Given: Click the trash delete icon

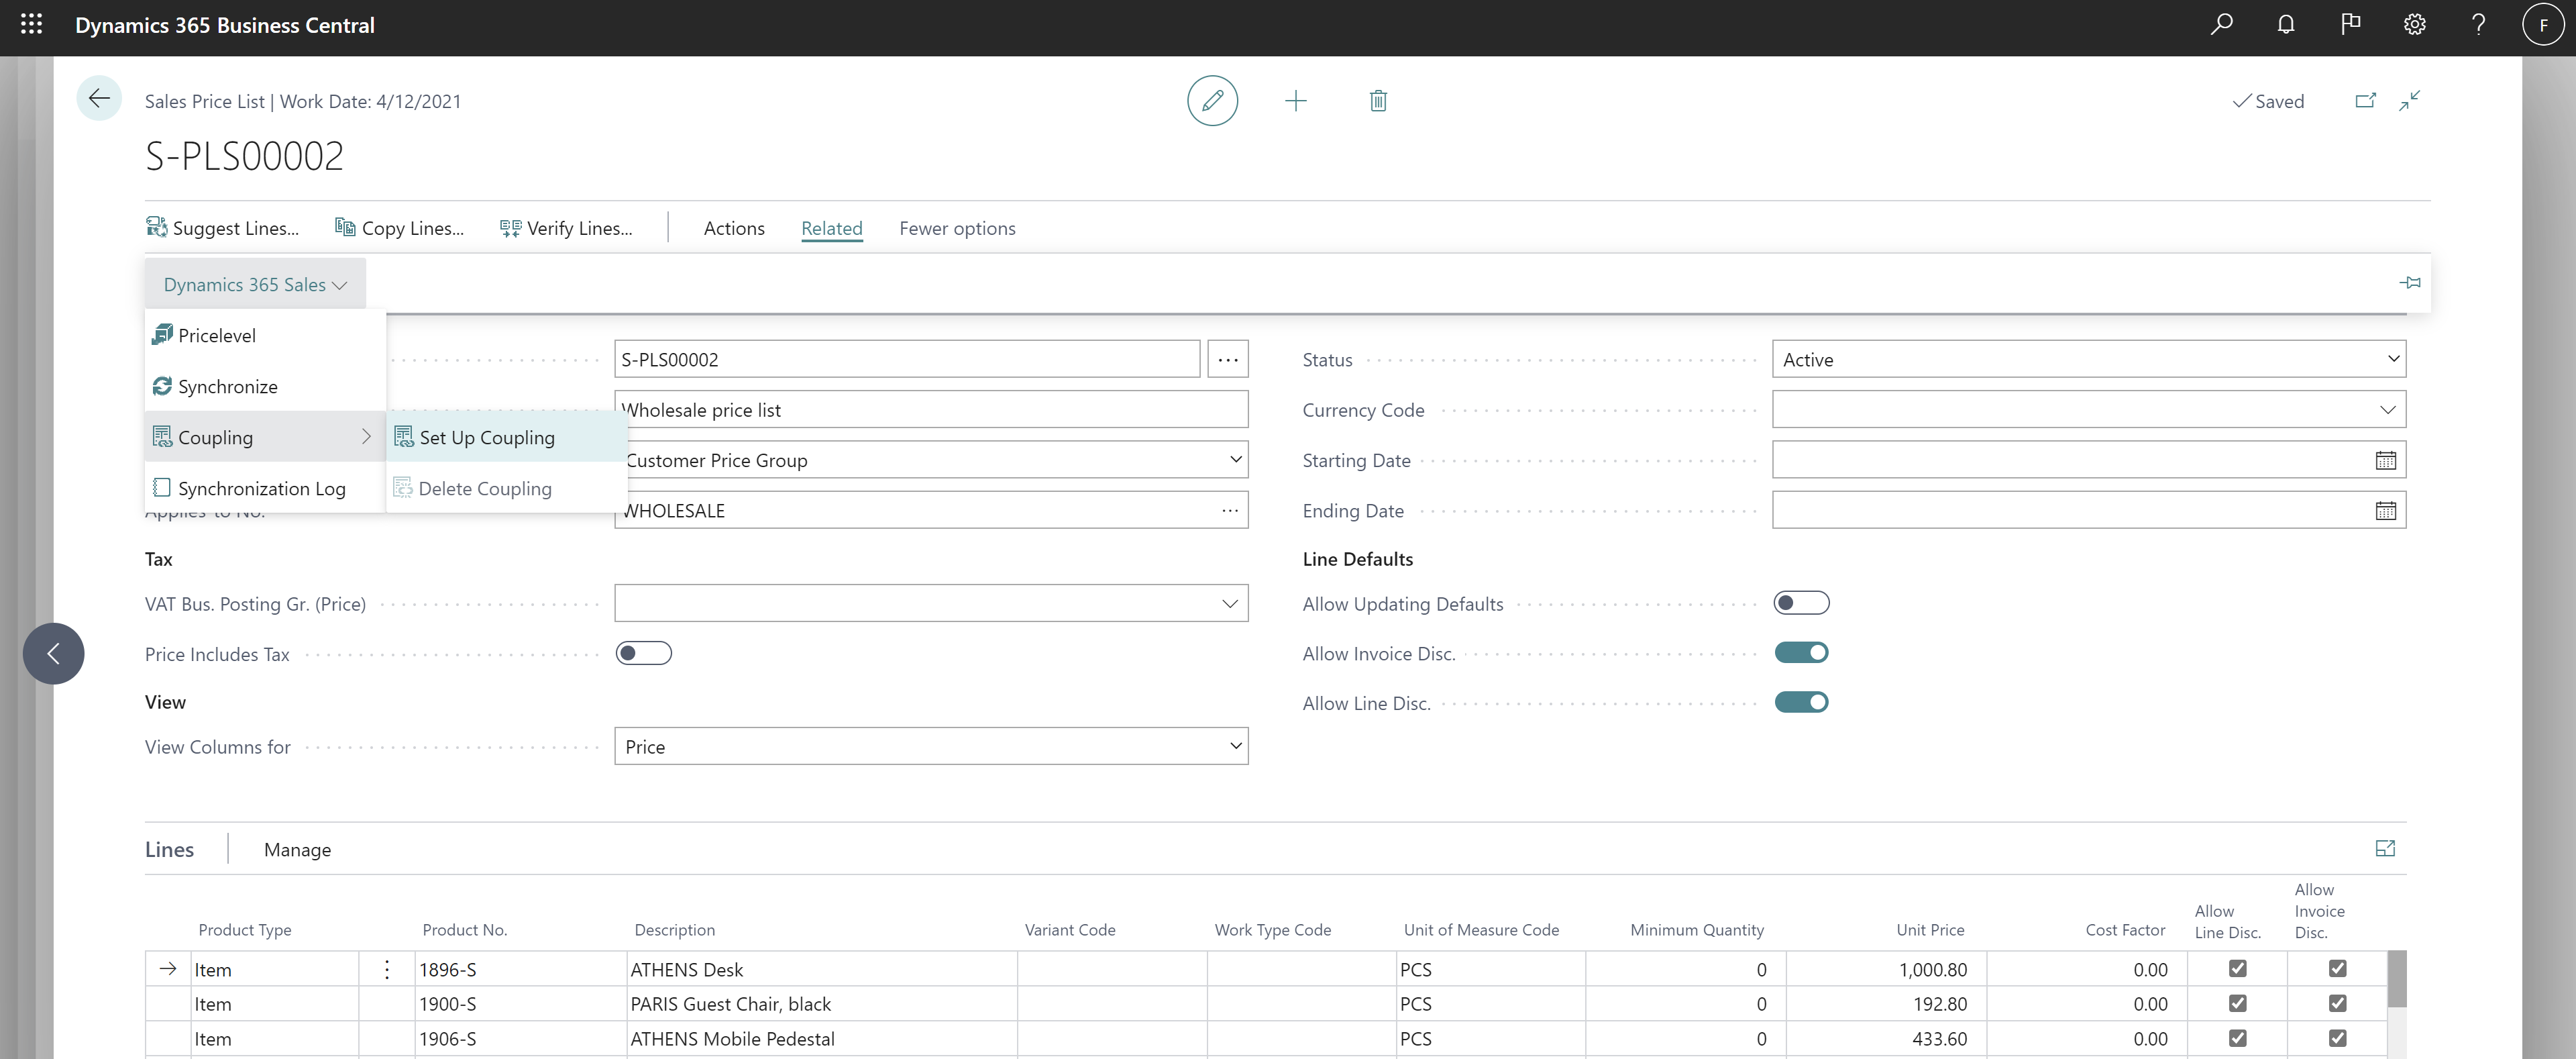Looking at the screenshot, I should click(x=1377, y=101).
